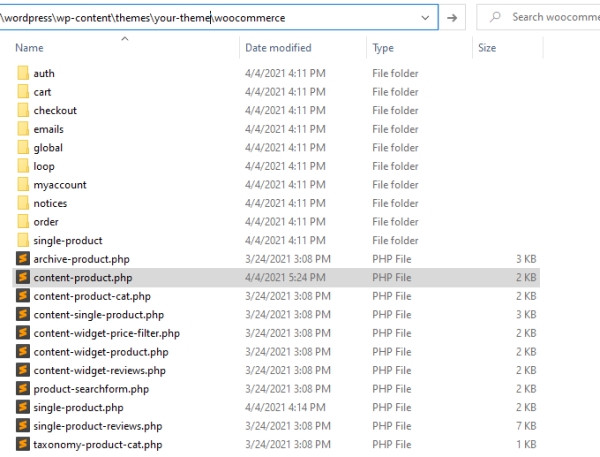Select content-single-product.php file name
The image size is (600, 457).
tap(98, 315)
